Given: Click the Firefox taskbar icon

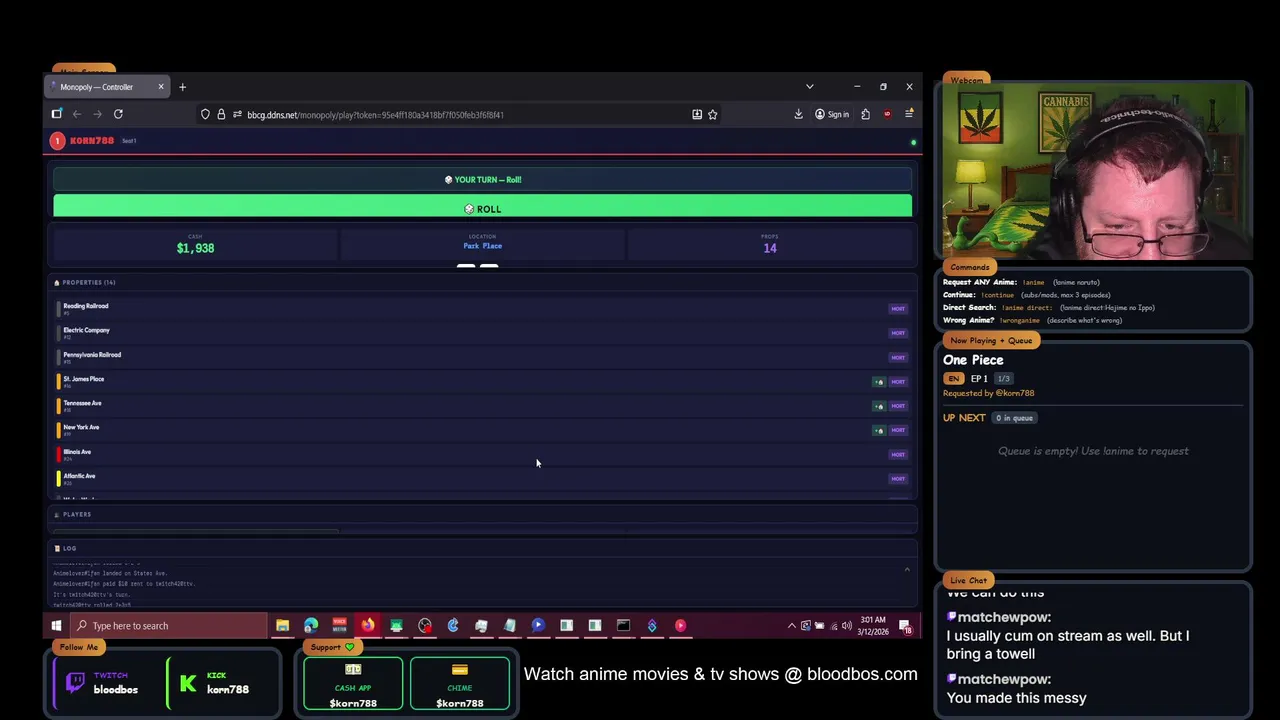Looking at the screenshot, I should click(368, 626).
